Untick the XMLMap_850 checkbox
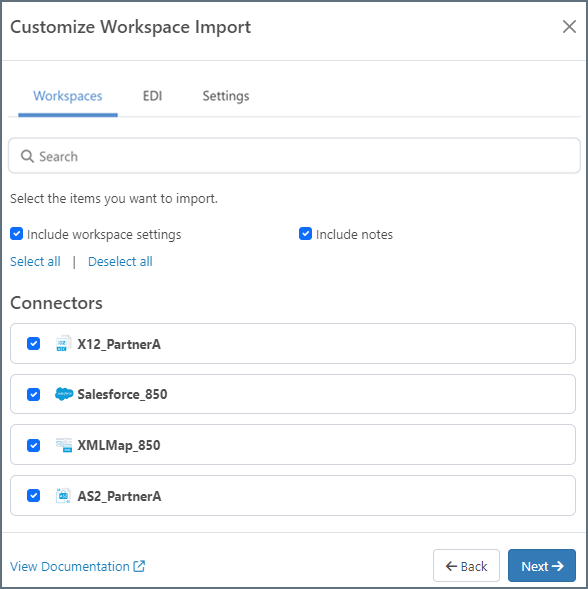This screenshot has width=588, height=589. click(x=33, y=445)
